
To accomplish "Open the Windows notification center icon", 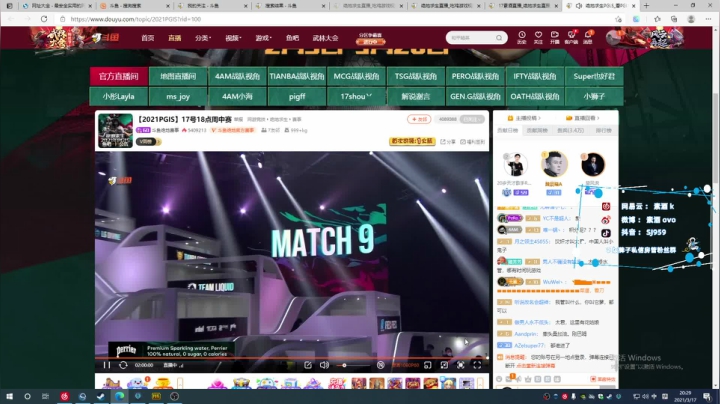I will (707, 396).
